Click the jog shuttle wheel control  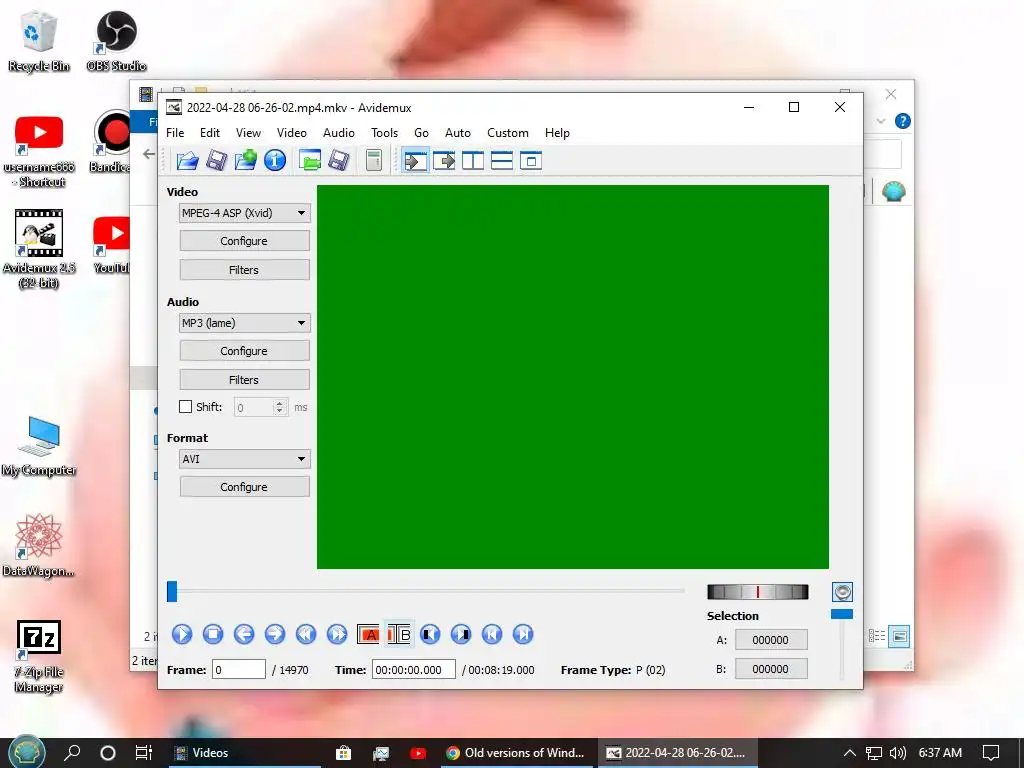click(x=758, y=592)
